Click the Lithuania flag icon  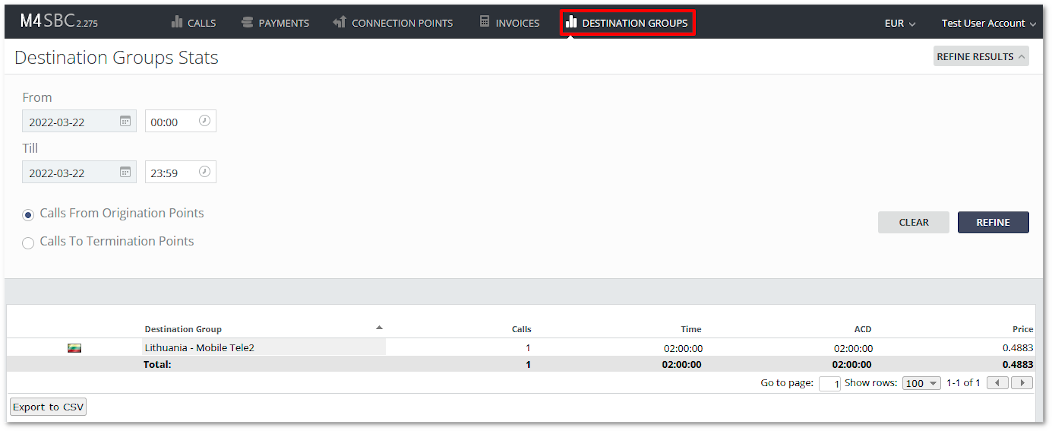(74, 348)
